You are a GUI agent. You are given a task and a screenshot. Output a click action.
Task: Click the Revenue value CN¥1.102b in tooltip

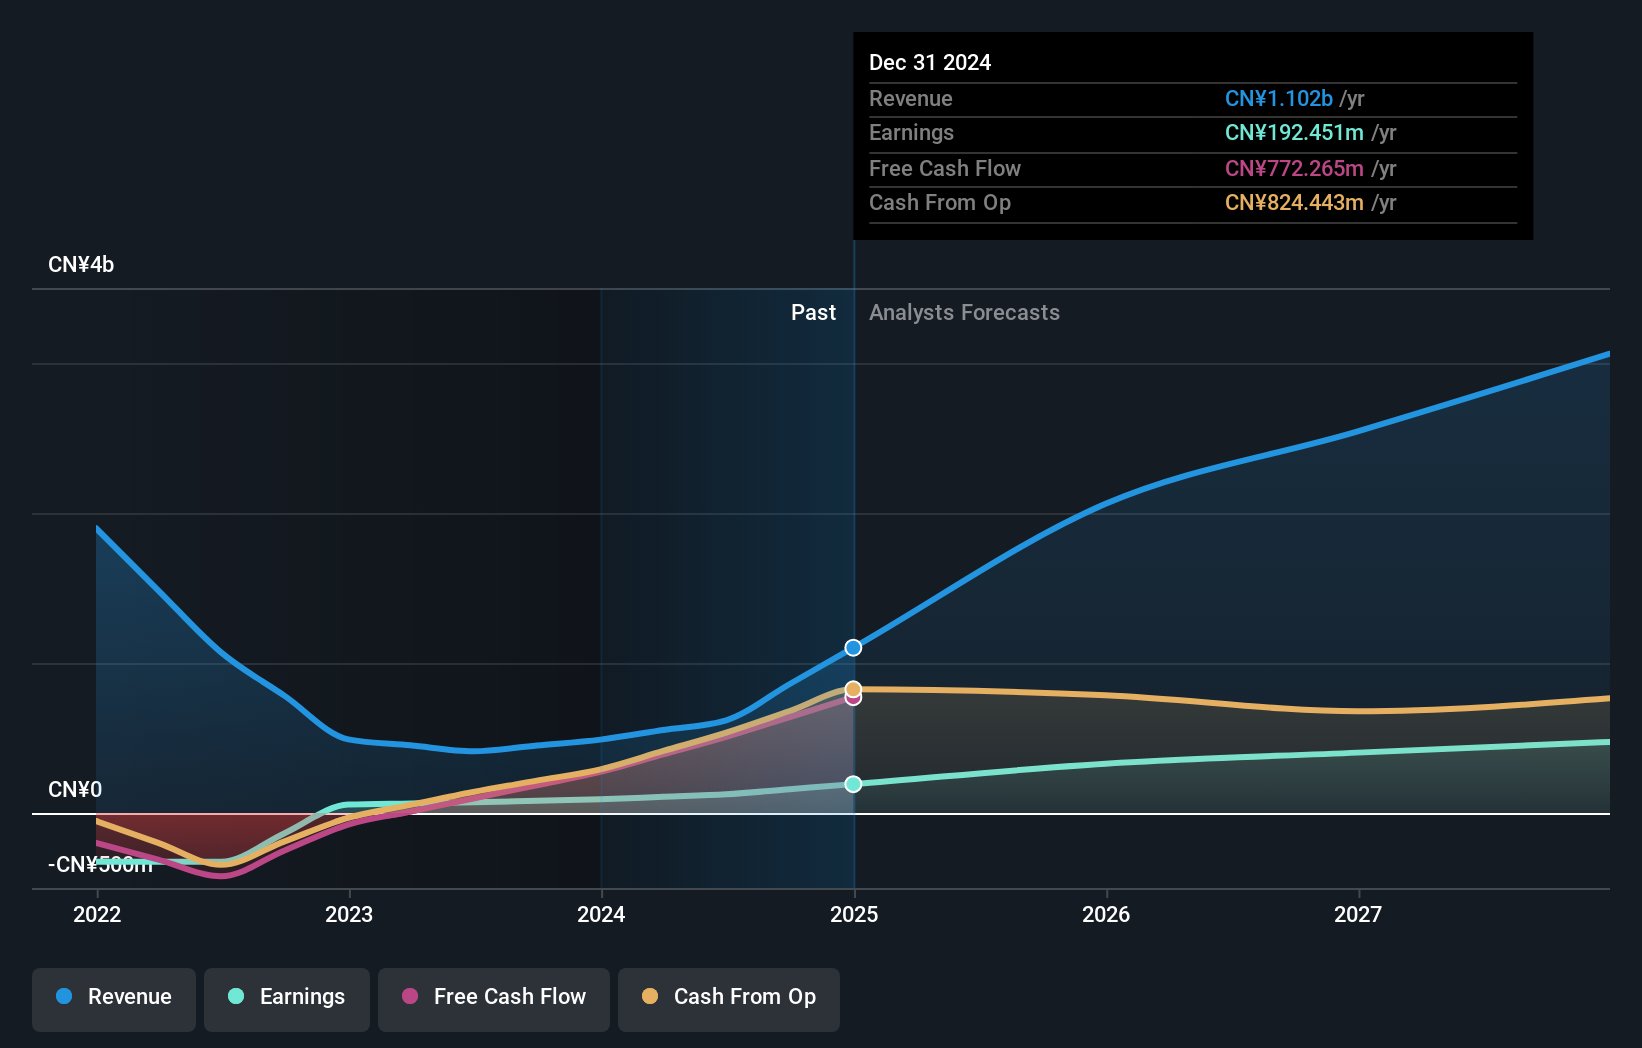point(1279,98)
